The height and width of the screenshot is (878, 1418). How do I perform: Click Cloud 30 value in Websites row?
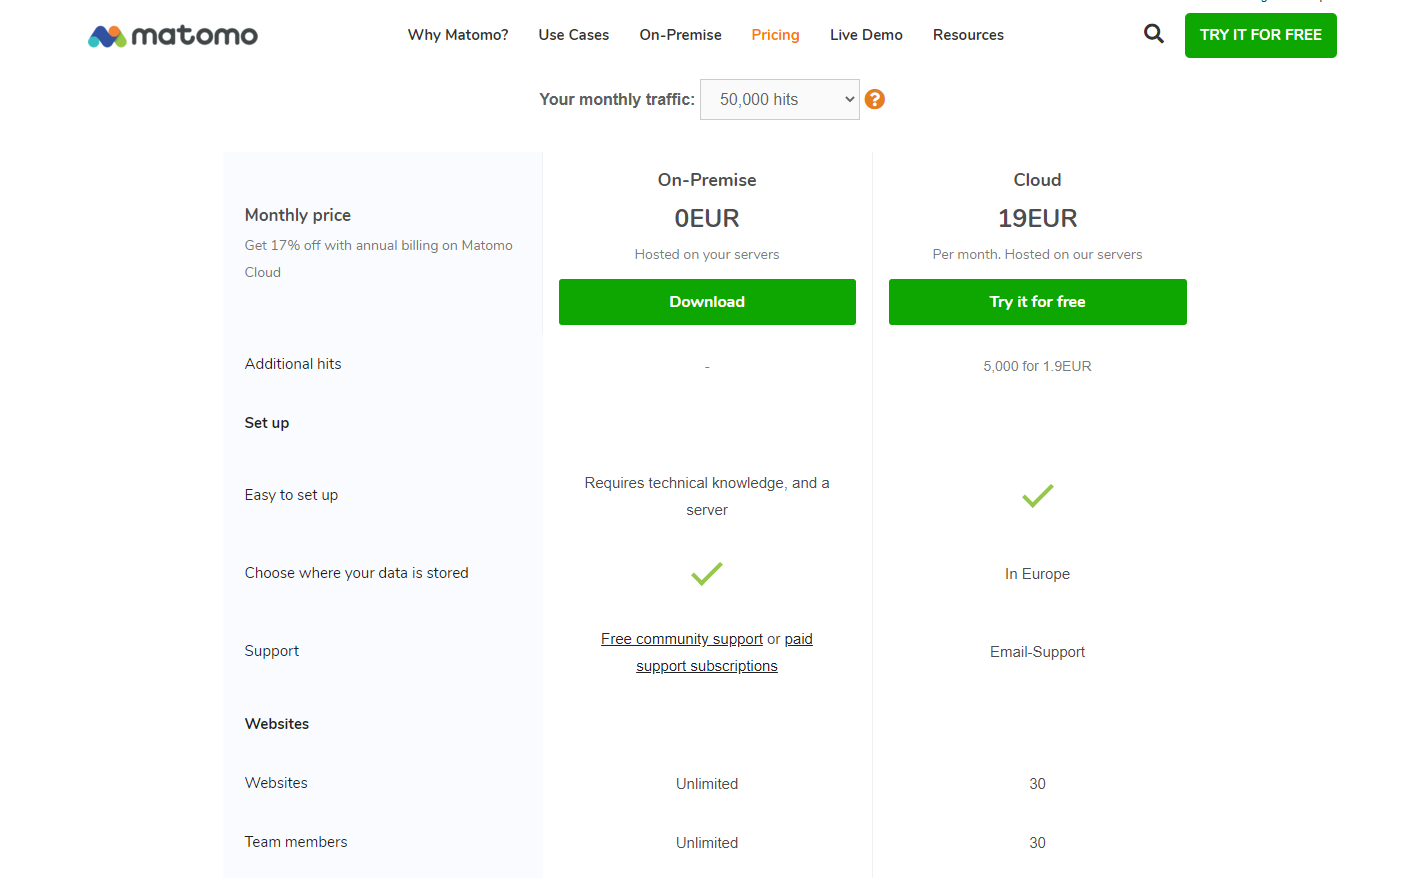1037,784
